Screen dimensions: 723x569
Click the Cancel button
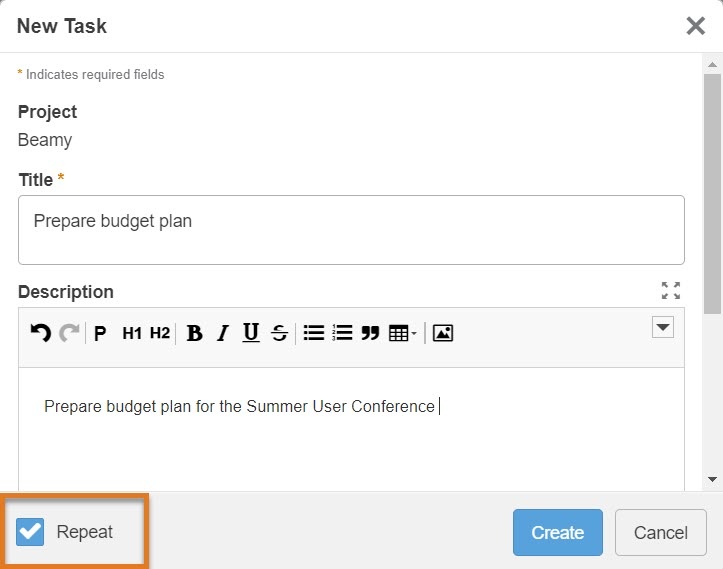(660, 532)
